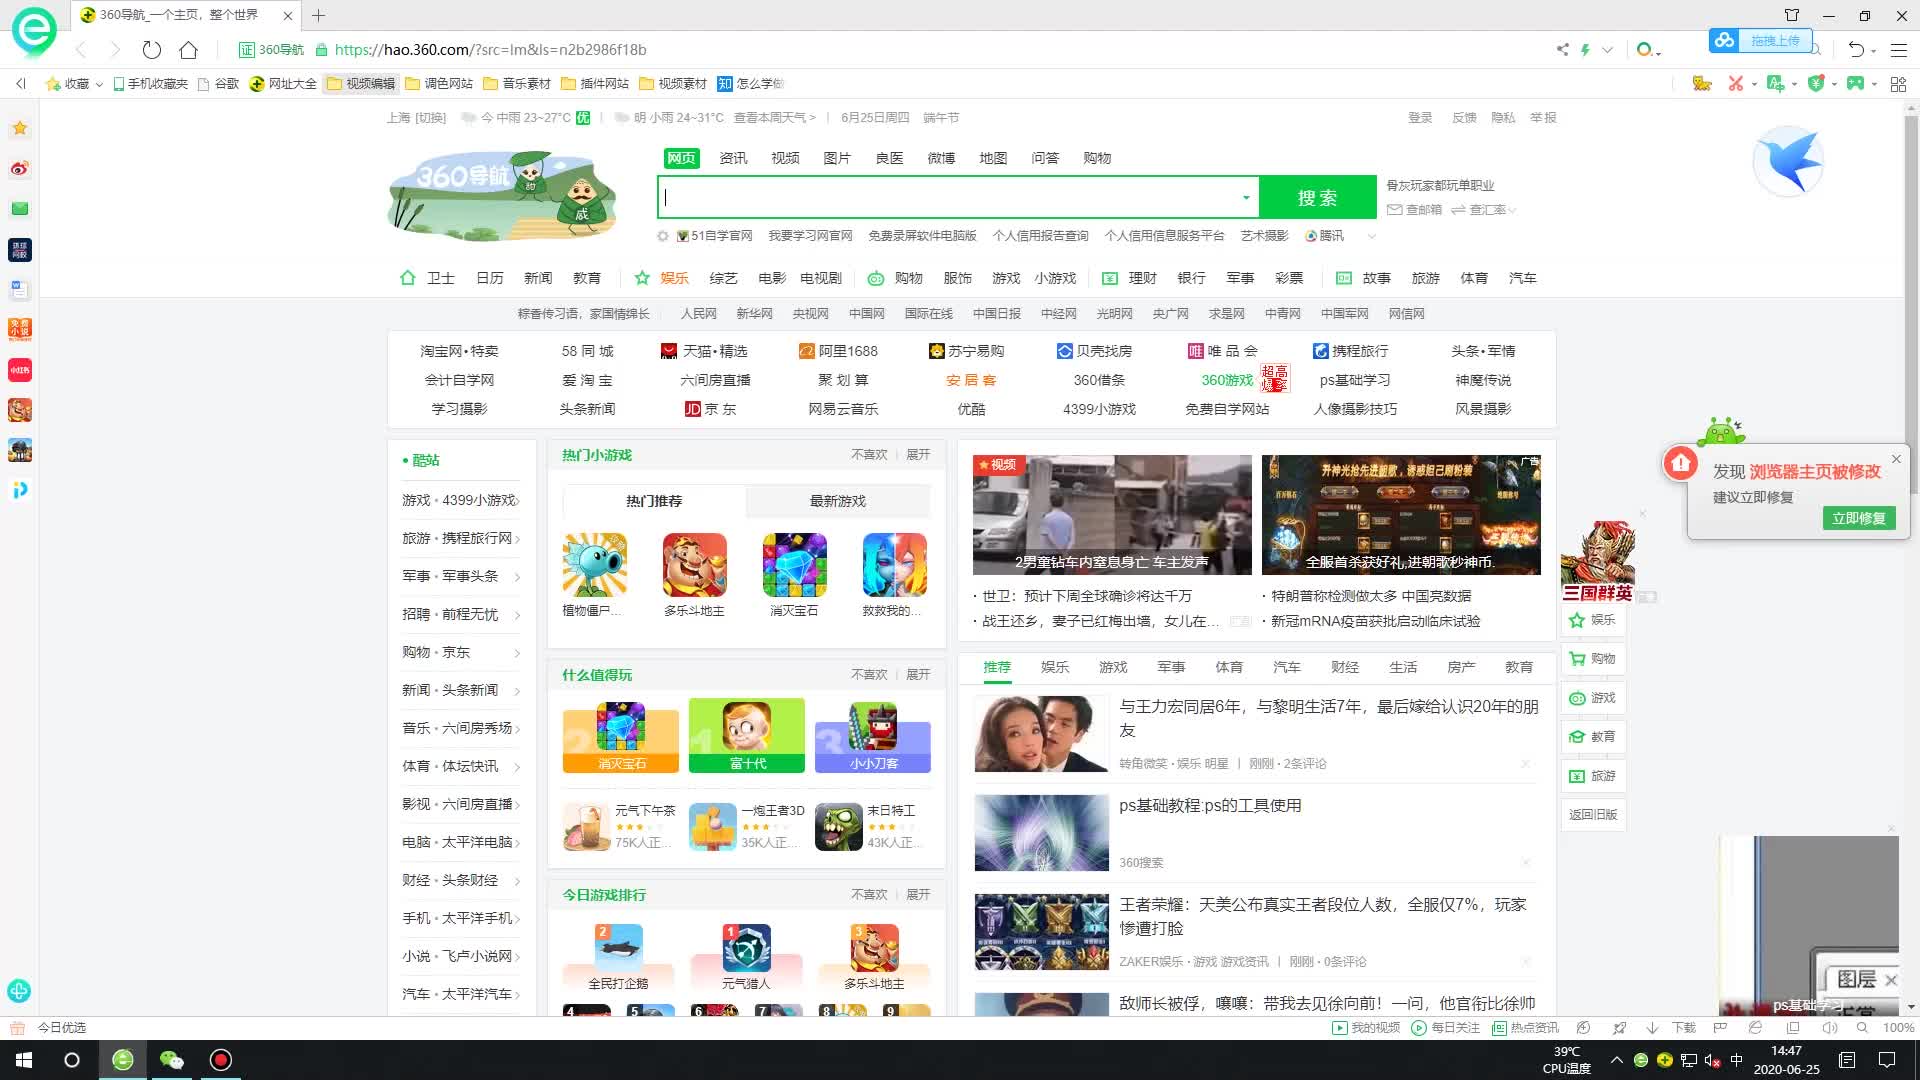This screenshot has height=1080, width=1920.
Task: Switch news feed to 娱乐 tab
Action: [x=1055, y=667]
